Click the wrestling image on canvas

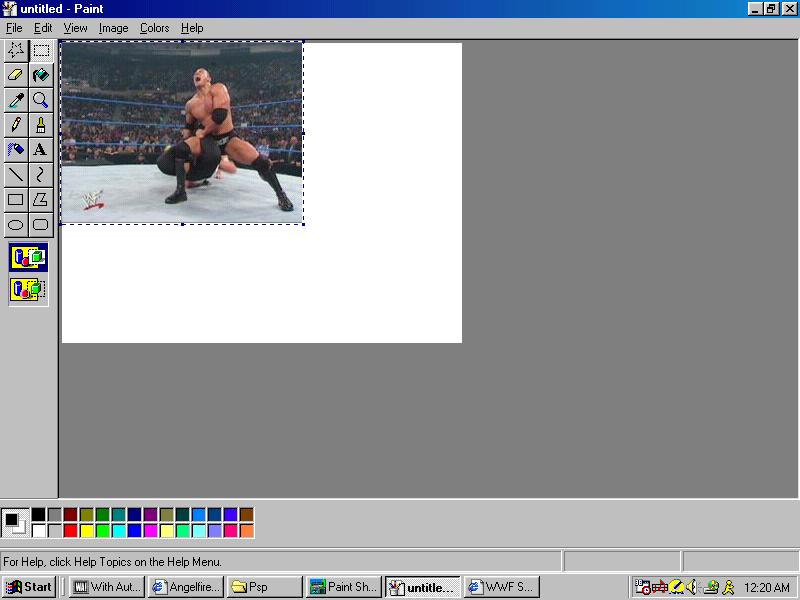[x=181, y=132]
